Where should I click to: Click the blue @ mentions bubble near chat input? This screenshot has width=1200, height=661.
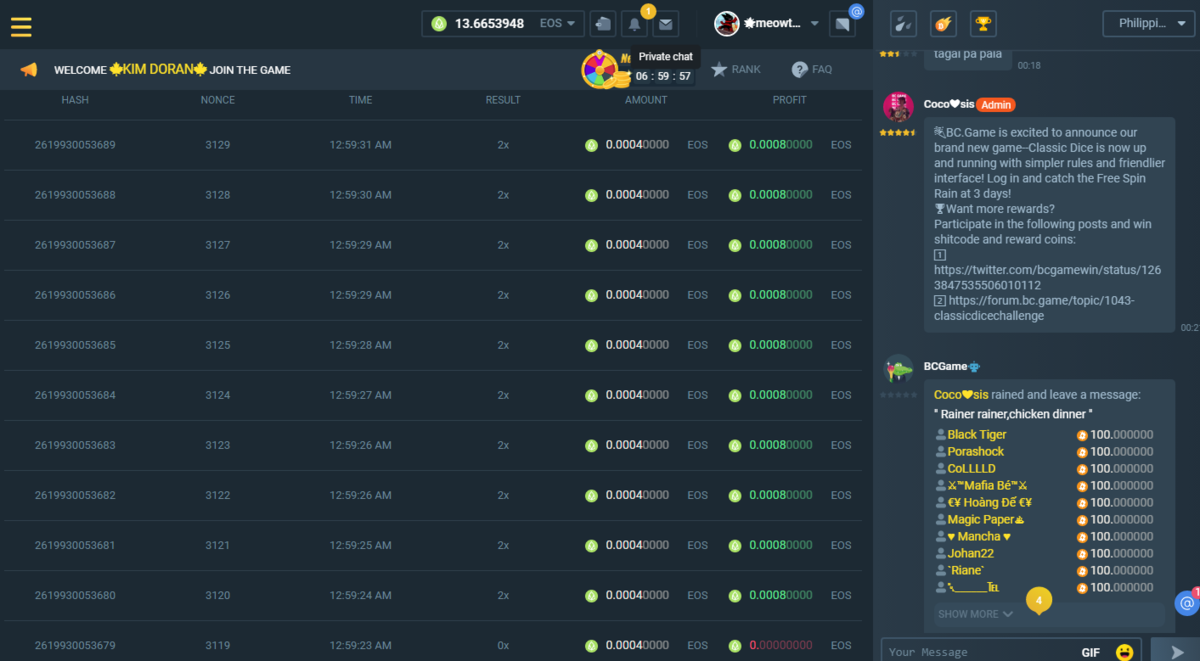(x=1186, y=603)
